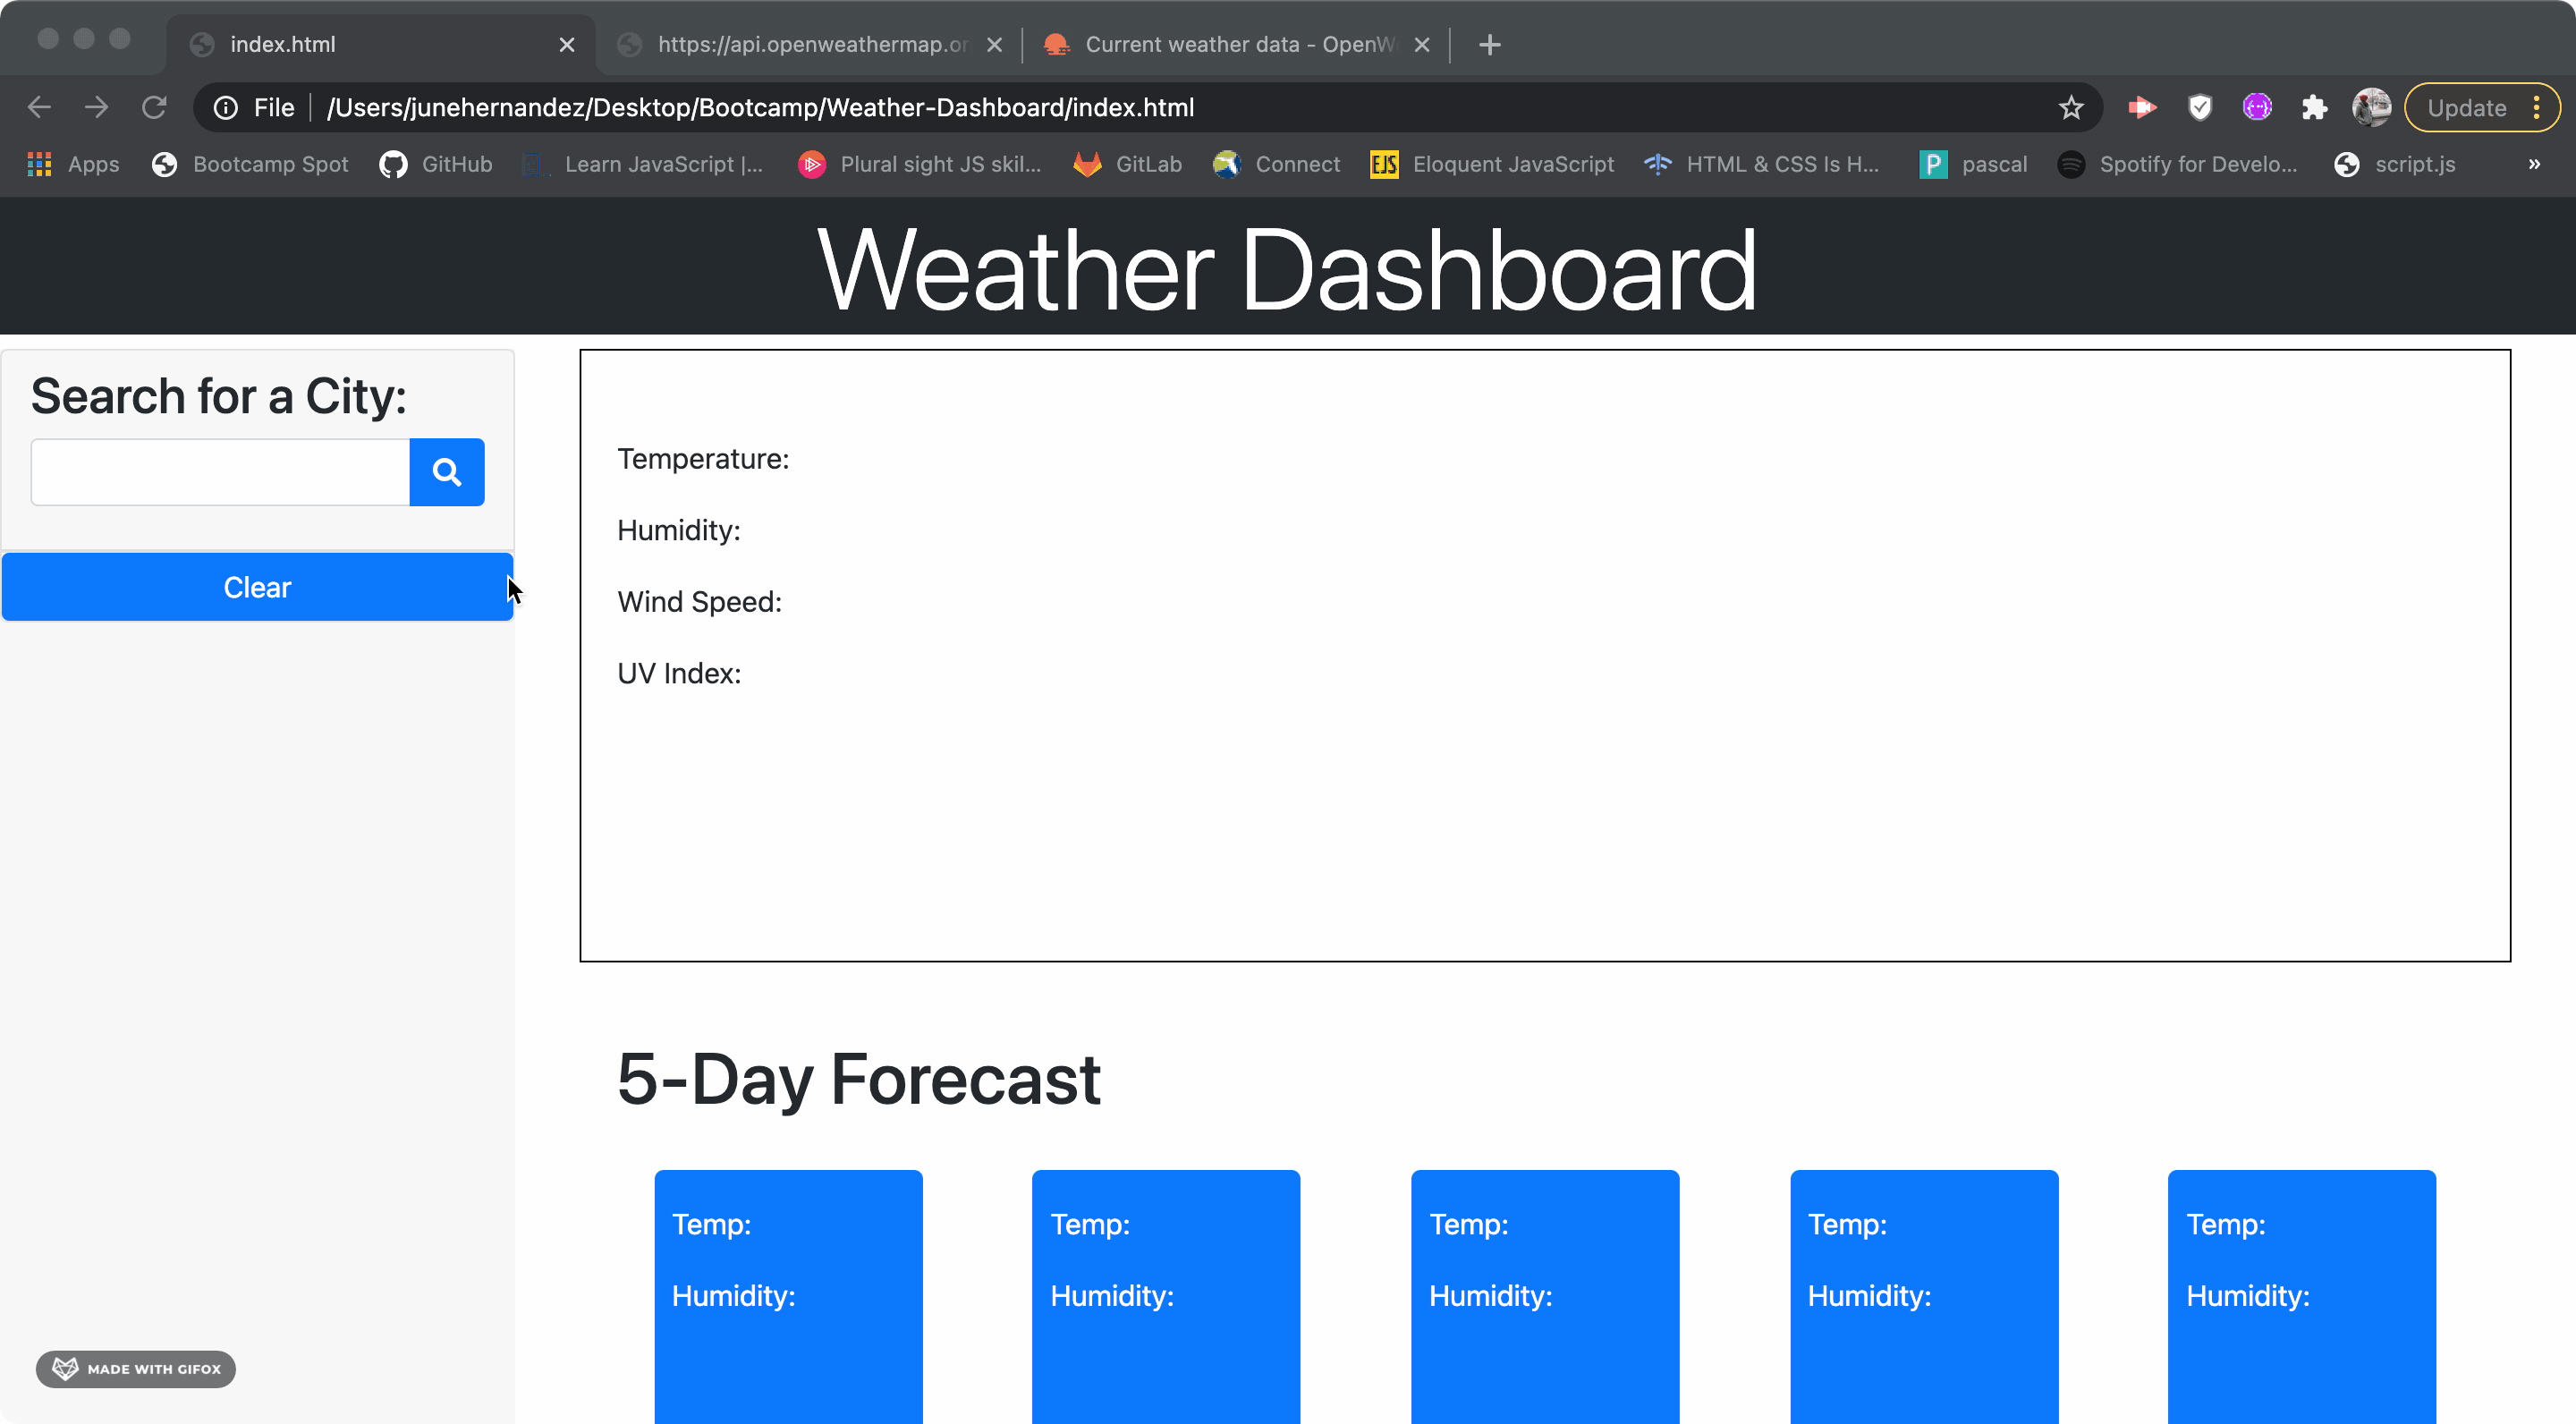The height and width of the screenshot is (1424, 2576).
Task: Open the browser extensions puzzle icon
Action: (x=2315, y=107)
